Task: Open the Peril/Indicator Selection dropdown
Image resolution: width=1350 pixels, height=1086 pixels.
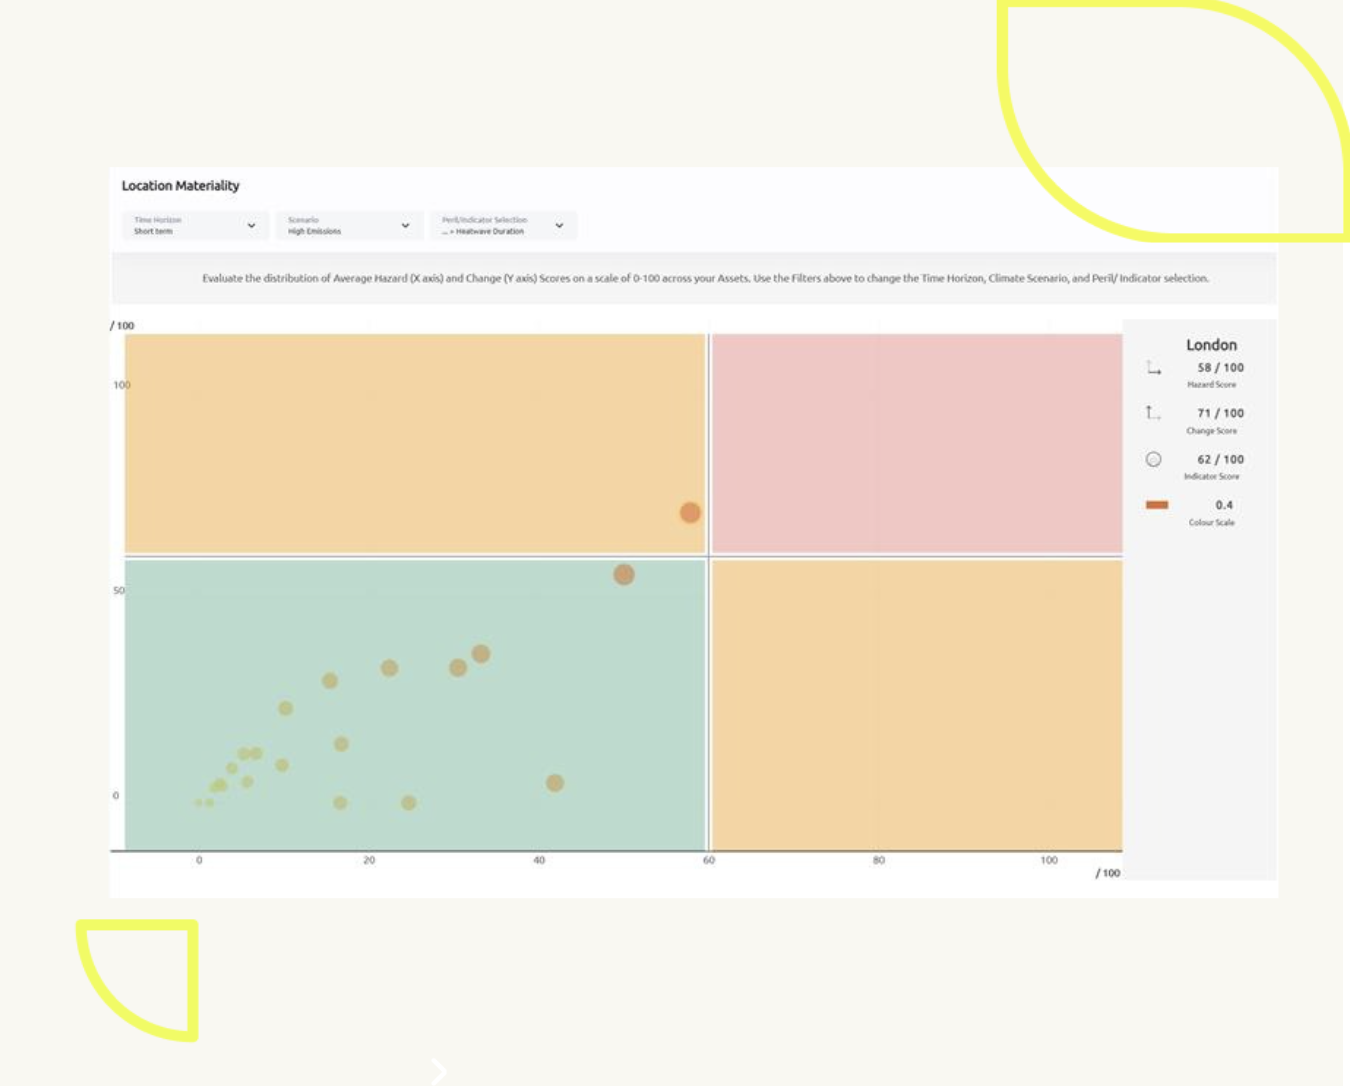Action: click(502, 225)
